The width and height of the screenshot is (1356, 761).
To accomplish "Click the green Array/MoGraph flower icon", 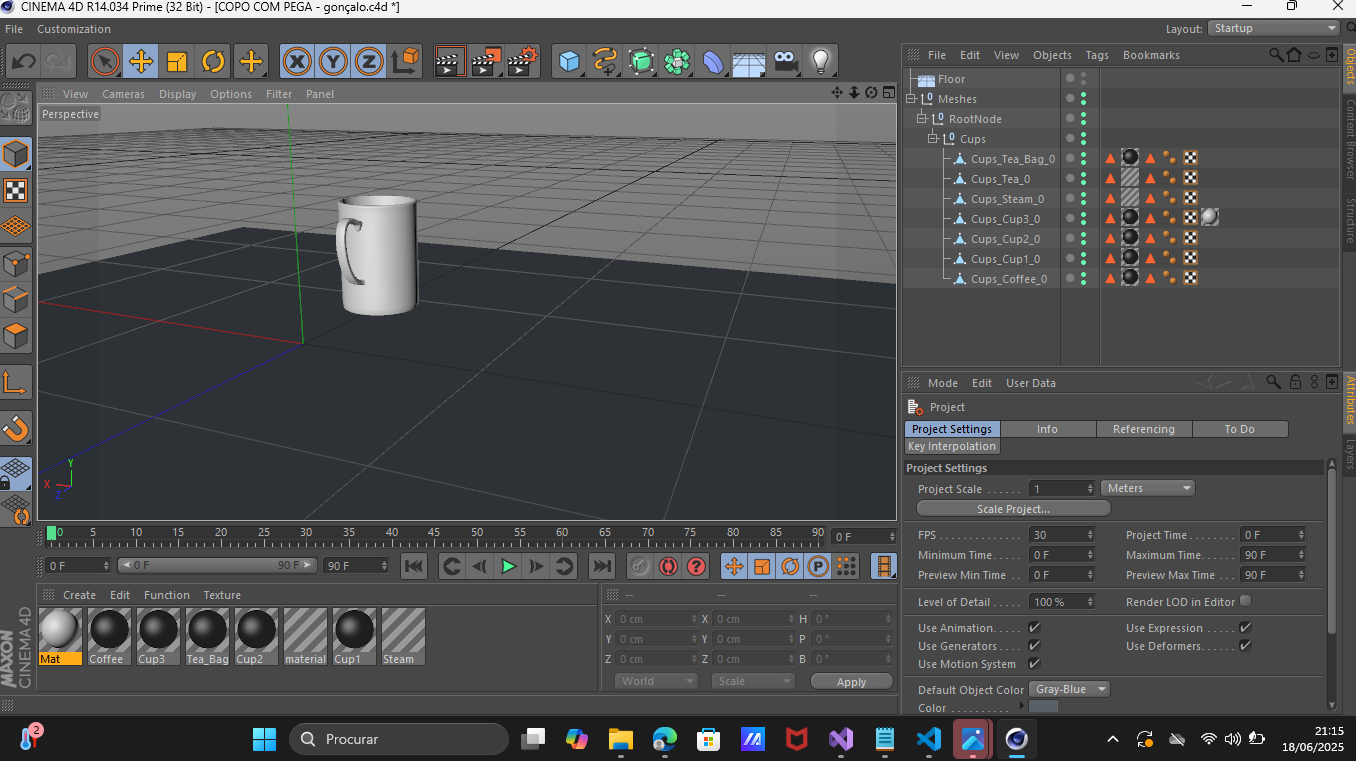I will click(x=677, y=62).
